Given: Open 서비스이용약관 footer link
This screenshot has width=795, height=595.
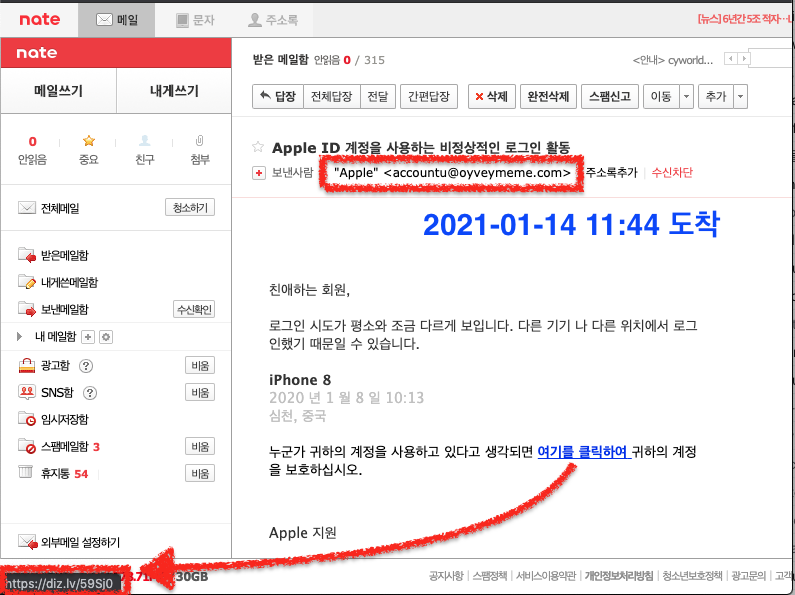Looking at the screenshot, I should coord(546,576).
